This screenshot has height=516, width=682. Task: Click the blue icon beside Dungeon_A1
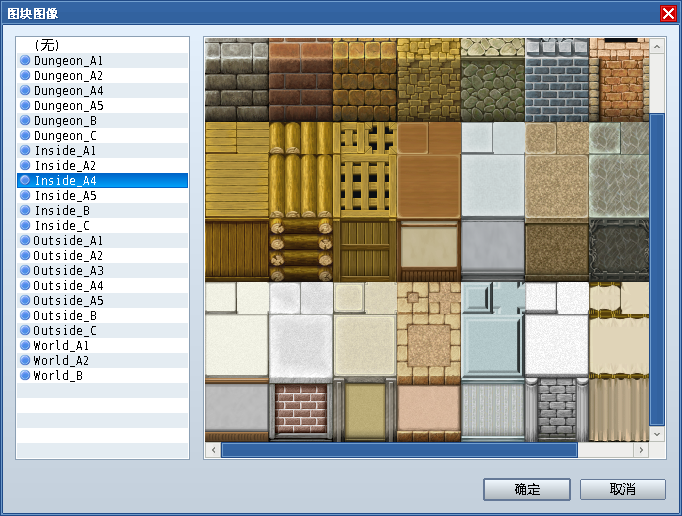click(25, 60)
